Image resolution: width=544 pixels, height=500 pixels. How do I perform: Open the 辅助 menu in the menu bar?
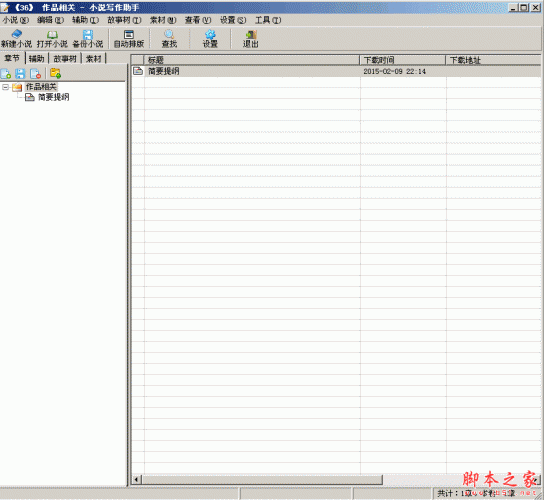click(x=85, y=20)
